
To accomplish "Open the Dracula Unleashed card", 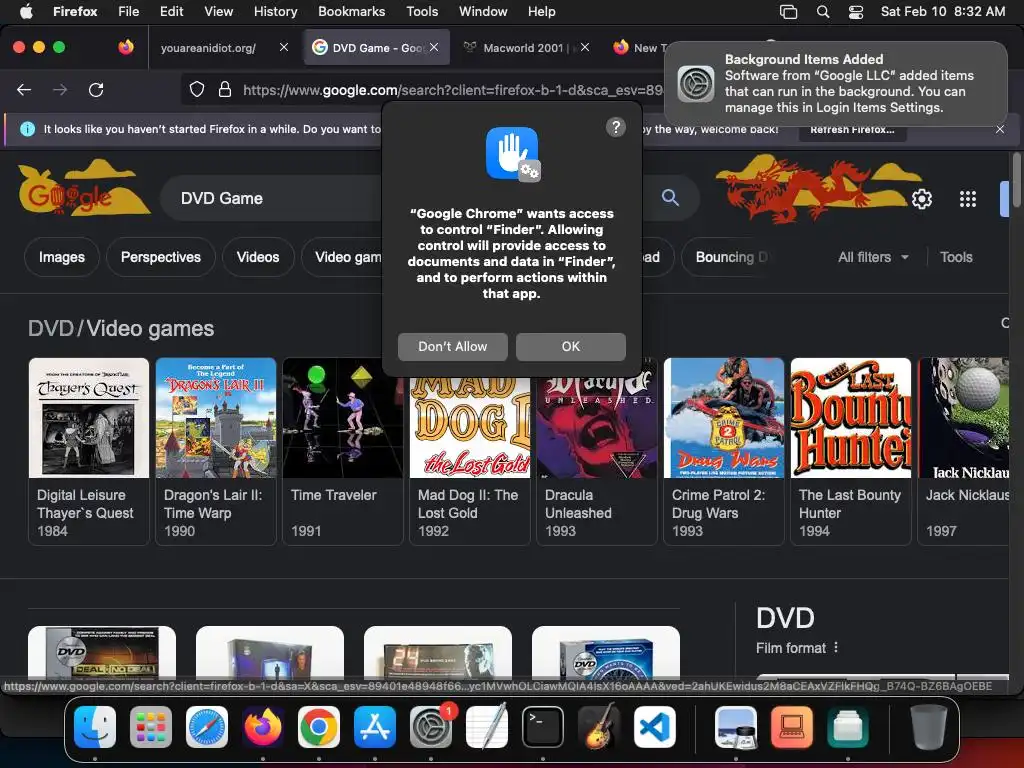I will 596,451.
